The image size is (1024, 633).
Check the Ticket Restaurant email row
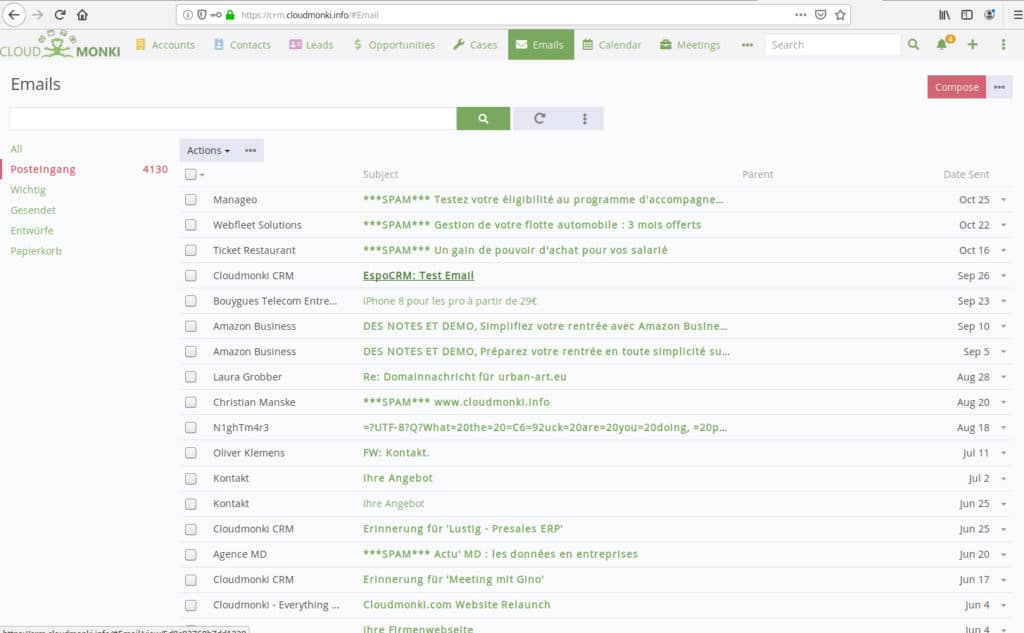click(x=191, y=250)
